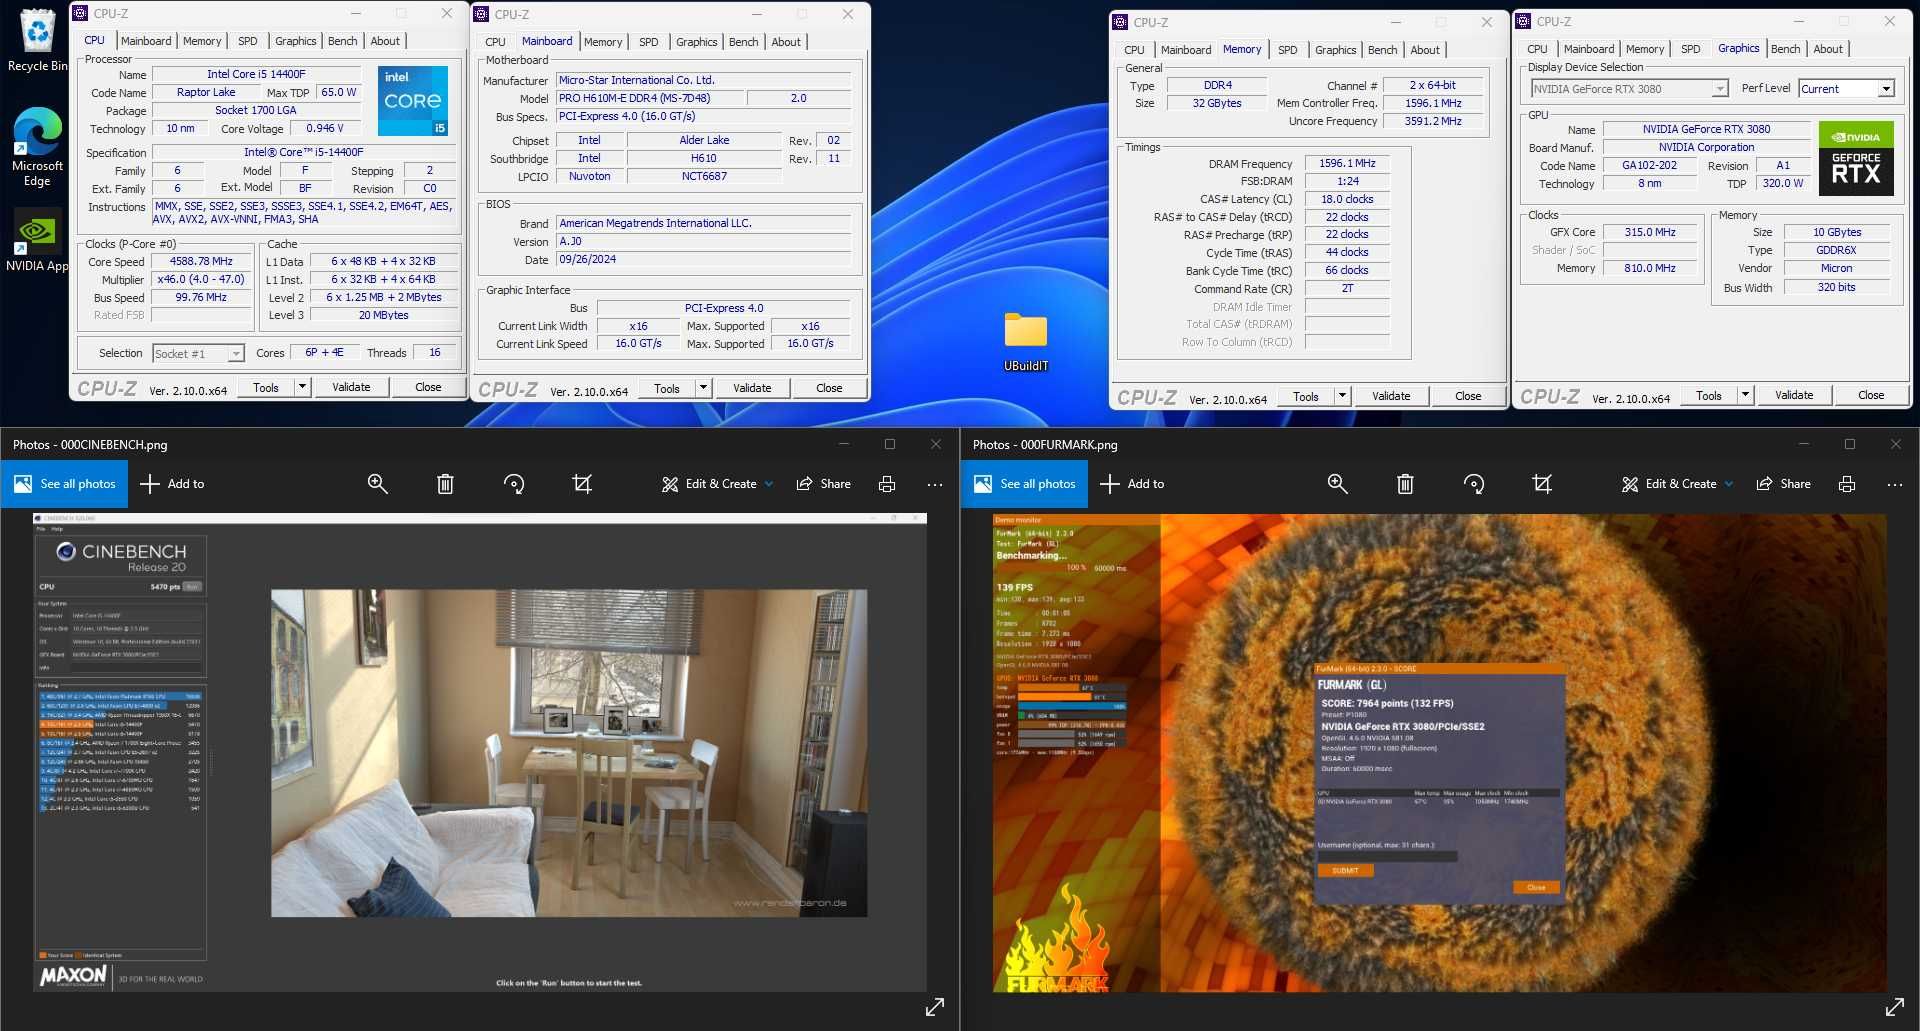The image size is (1920, 1031).
Task: Click Add to in CINEBENCH Photos window
Action: (172, 484)
